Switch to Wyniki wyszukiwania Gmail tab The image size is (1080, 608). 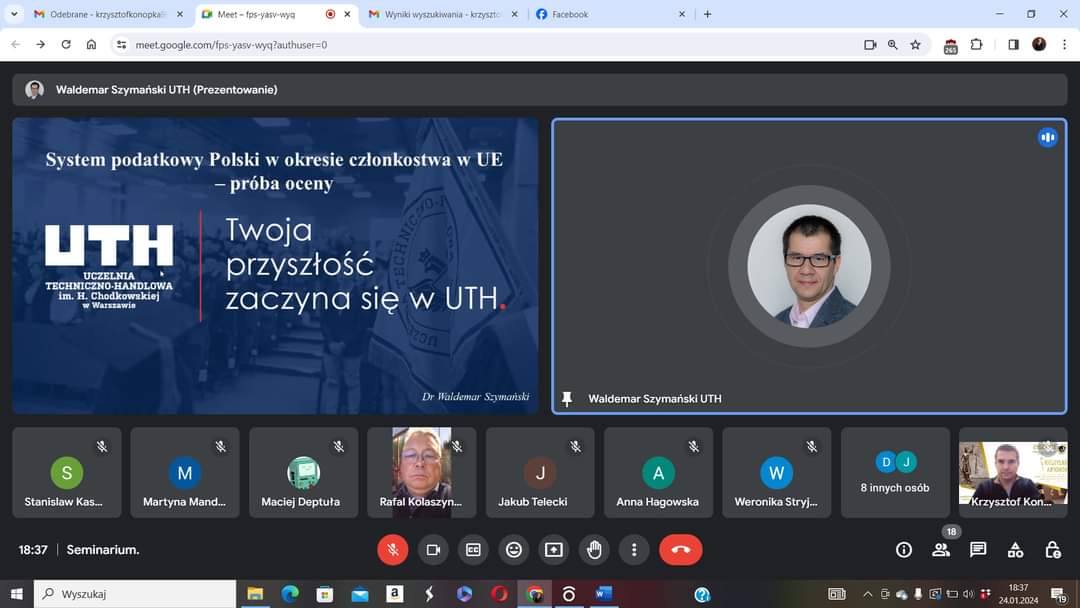pos(443,14)
